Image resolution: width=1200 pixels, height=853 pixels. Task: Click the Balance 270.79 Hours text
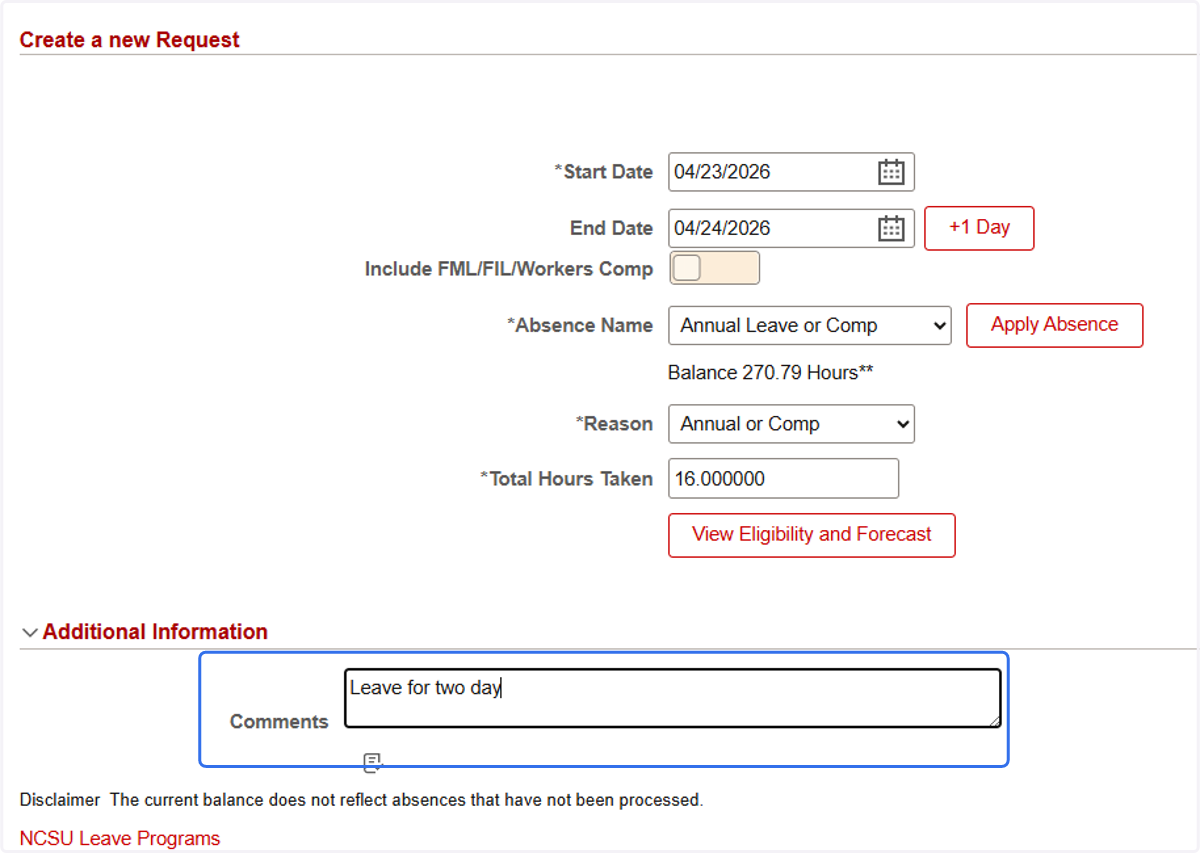771,373
